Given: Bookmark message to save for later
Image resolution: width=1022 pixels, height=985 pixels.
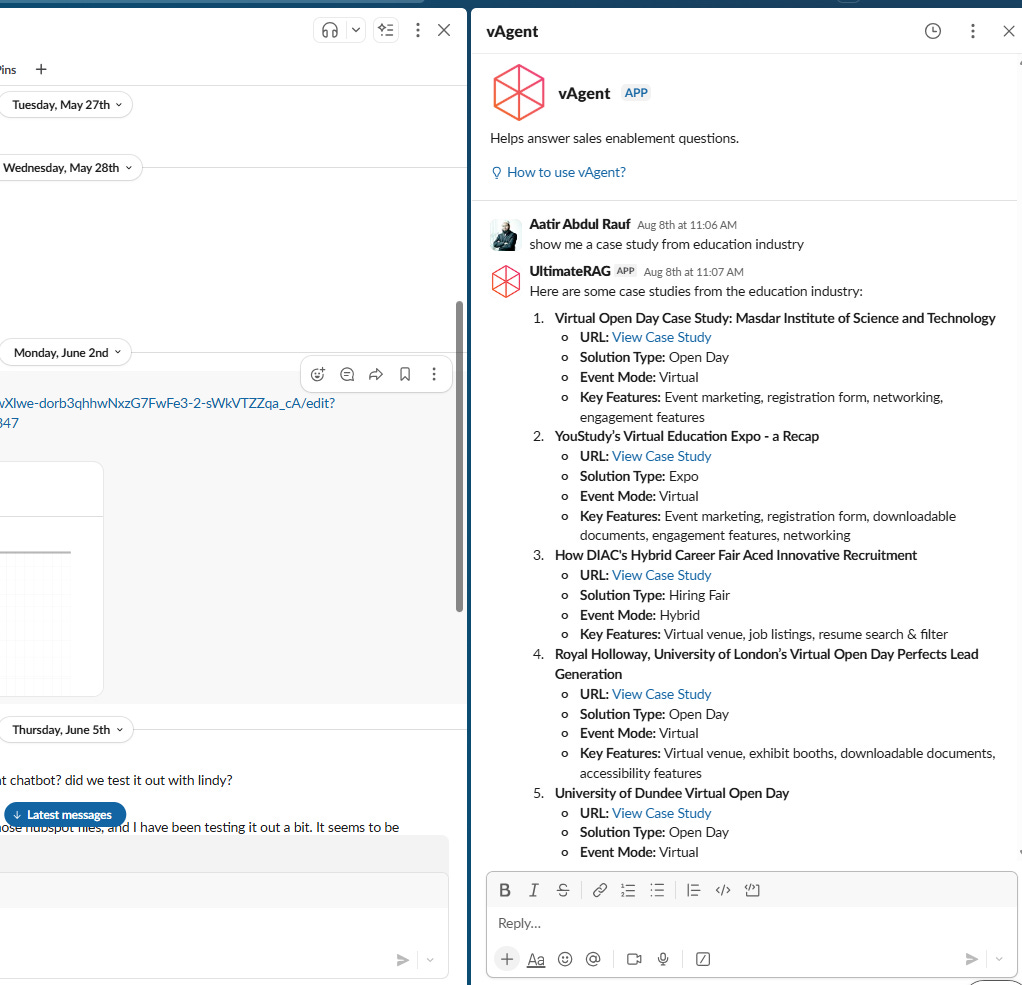Looking at the screenshot, I should pyautogui.click(x=405, y=374).
